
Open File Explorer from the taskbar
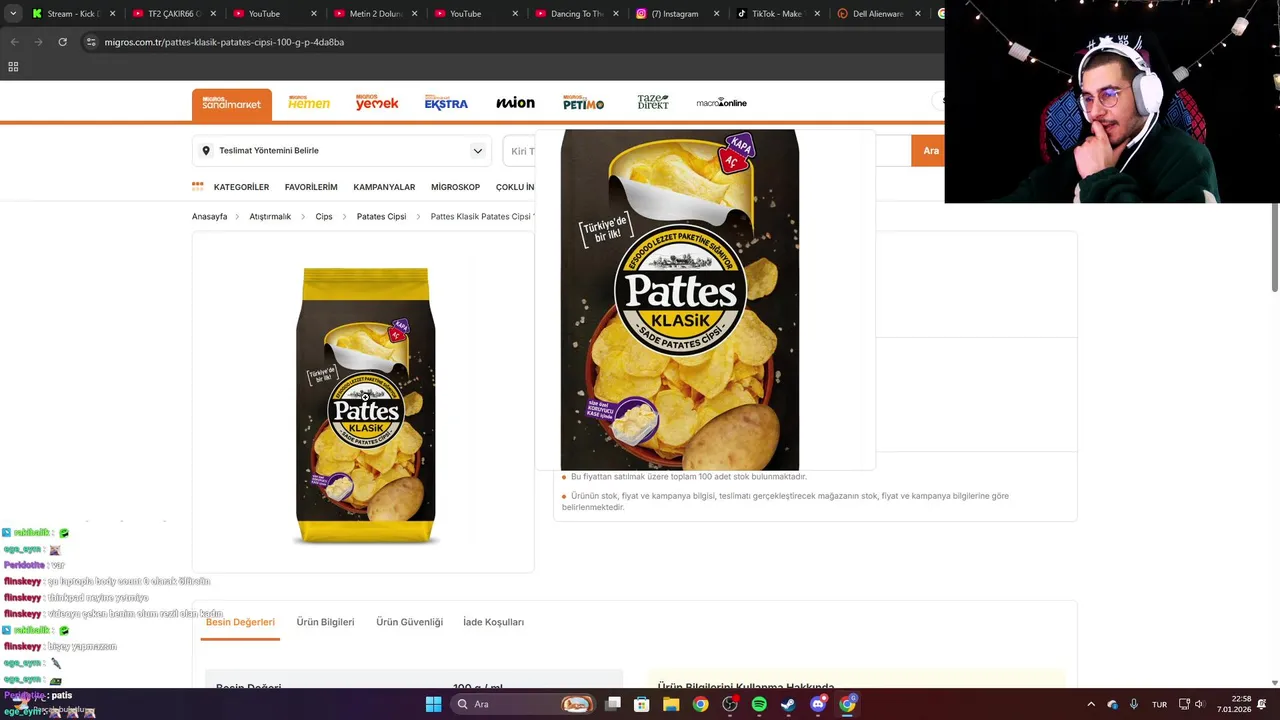coord(671,704)
